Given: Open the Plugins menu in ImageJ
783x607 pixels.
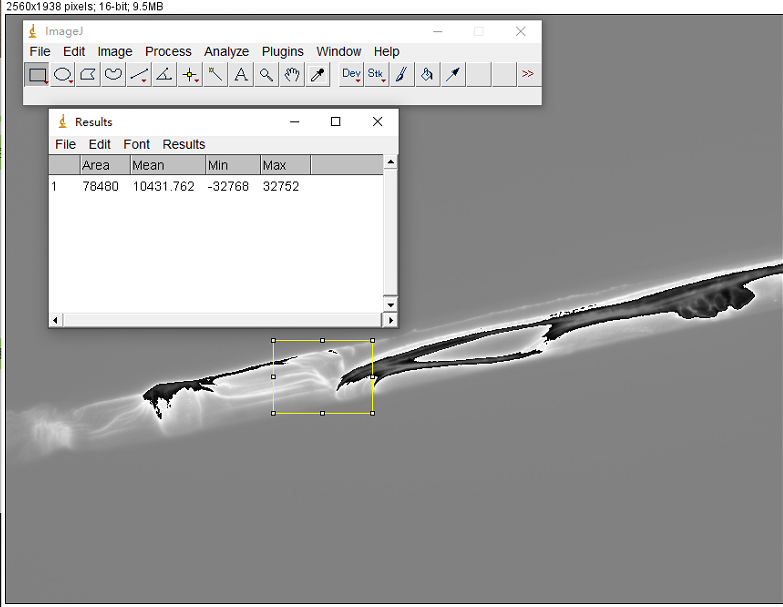Looking at the screenshot, I should point(282,51).
